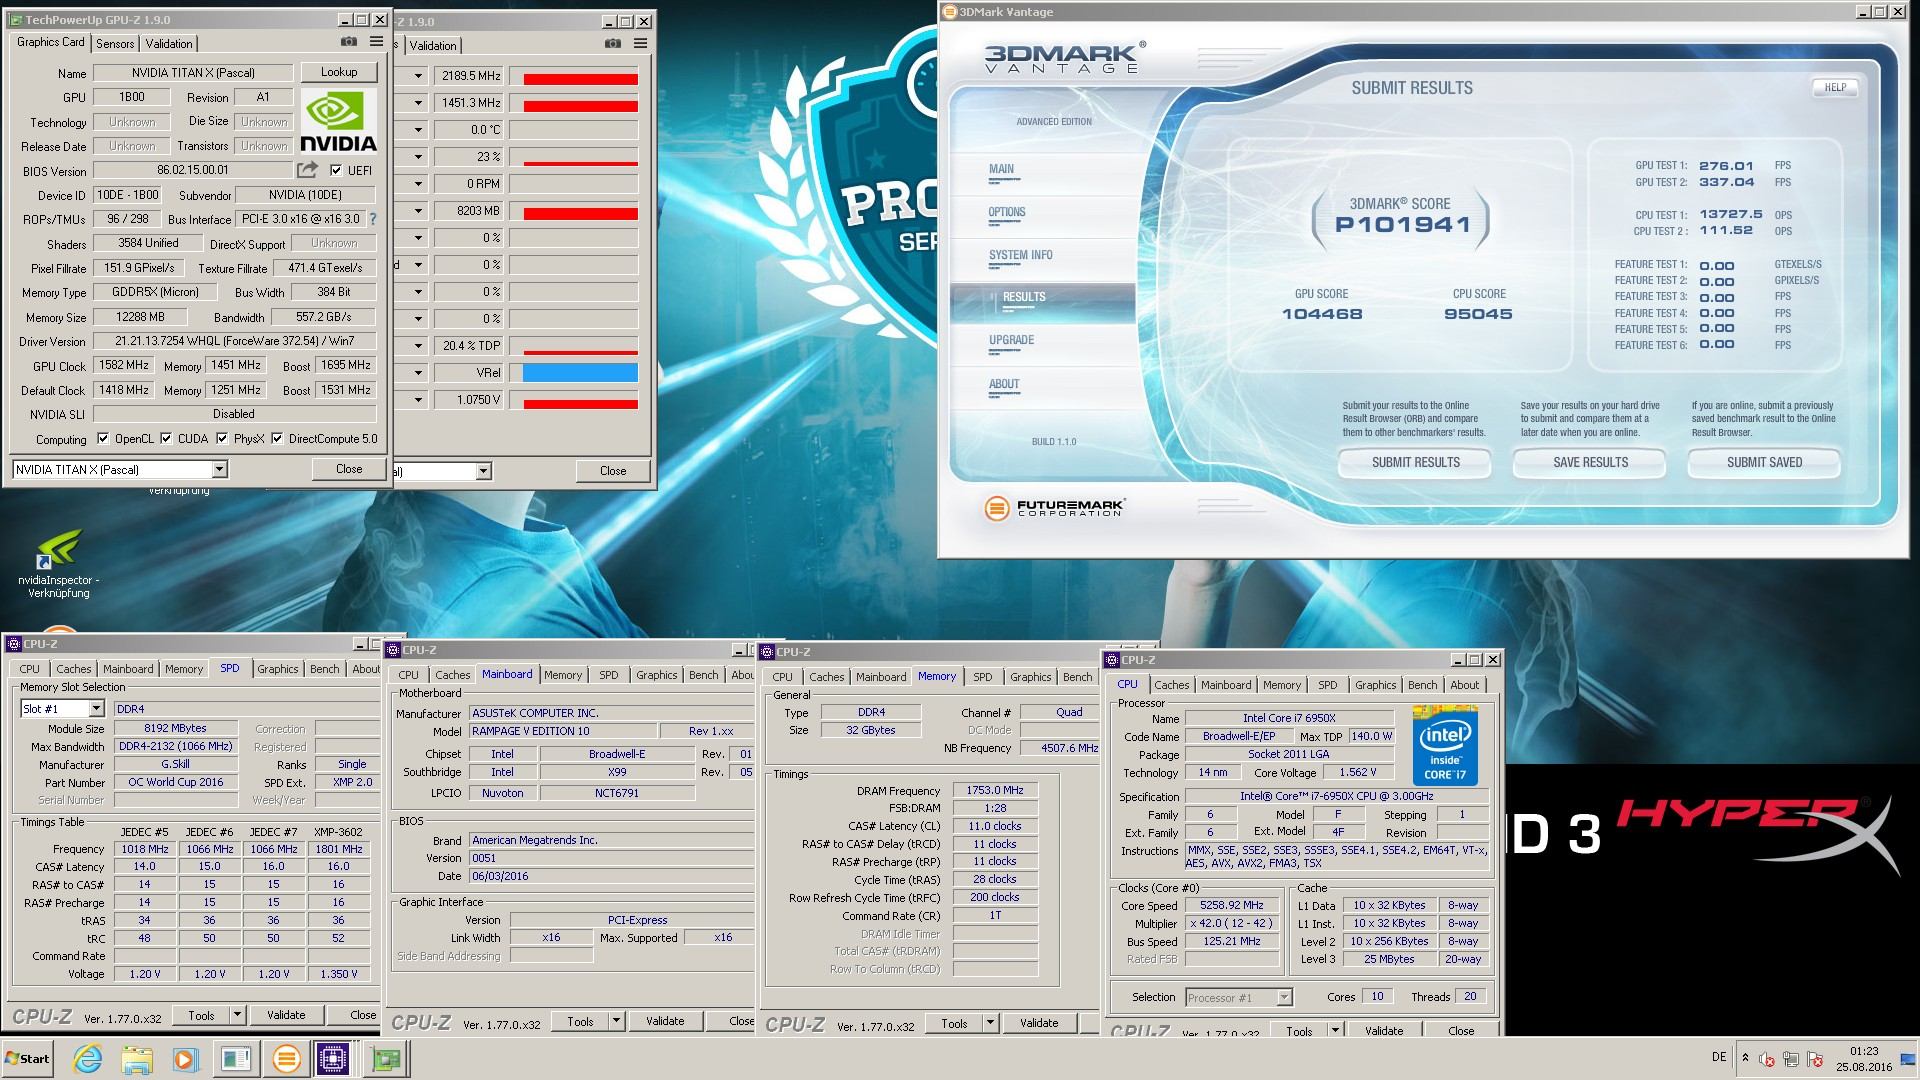Click camera icon in GPU-Z sensors window
This screenshot has width=1920, height=1080.
pyautogui.click(x=612, y=44)
